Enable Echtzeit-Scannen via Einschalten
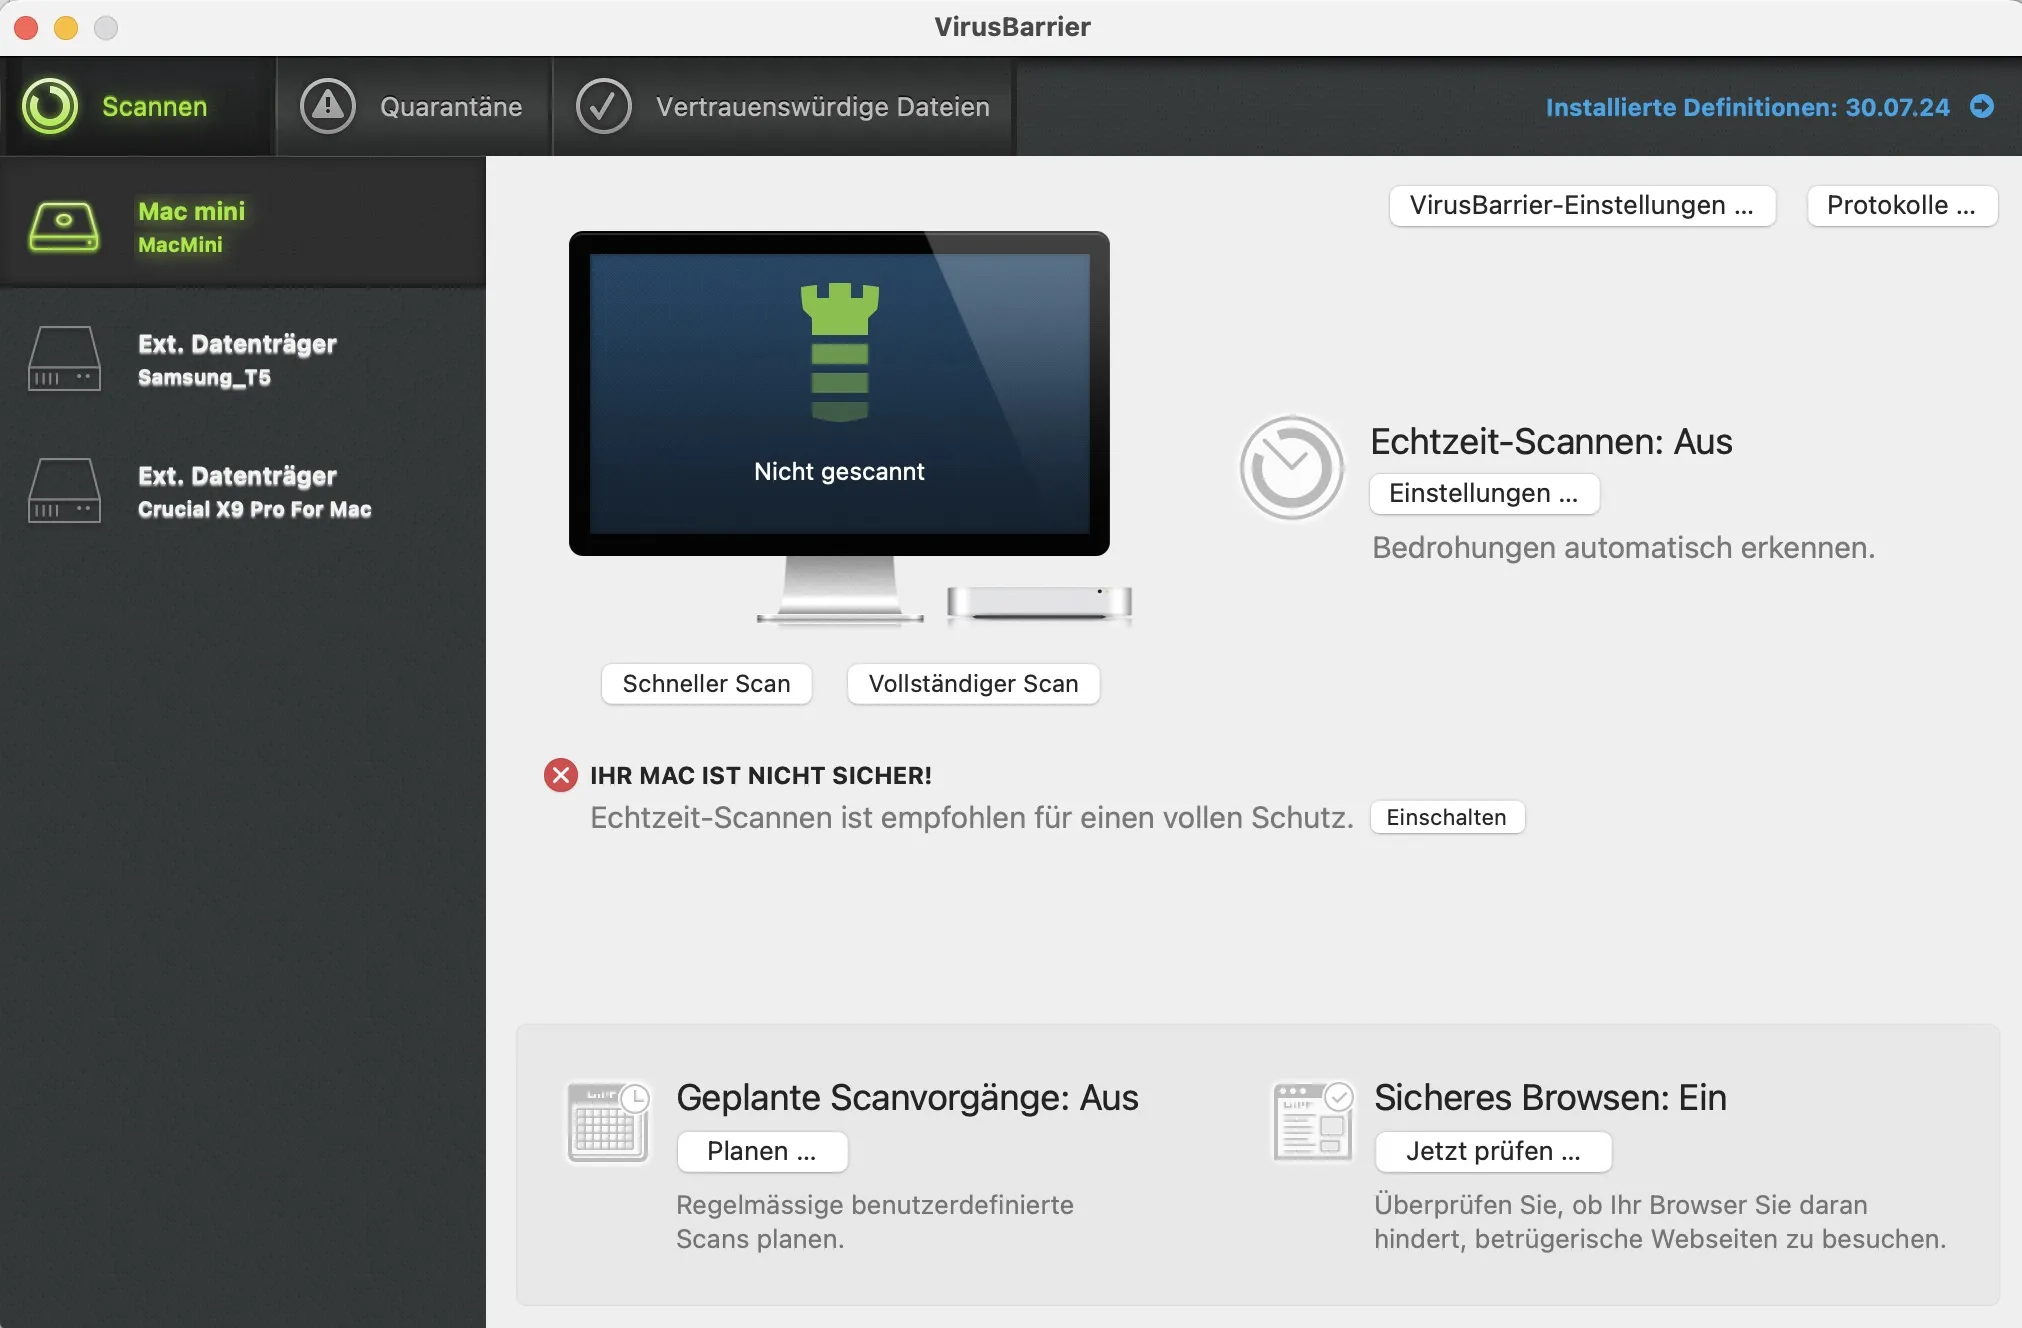This screenshot has height=1328, width=2022. [1446, 817]
